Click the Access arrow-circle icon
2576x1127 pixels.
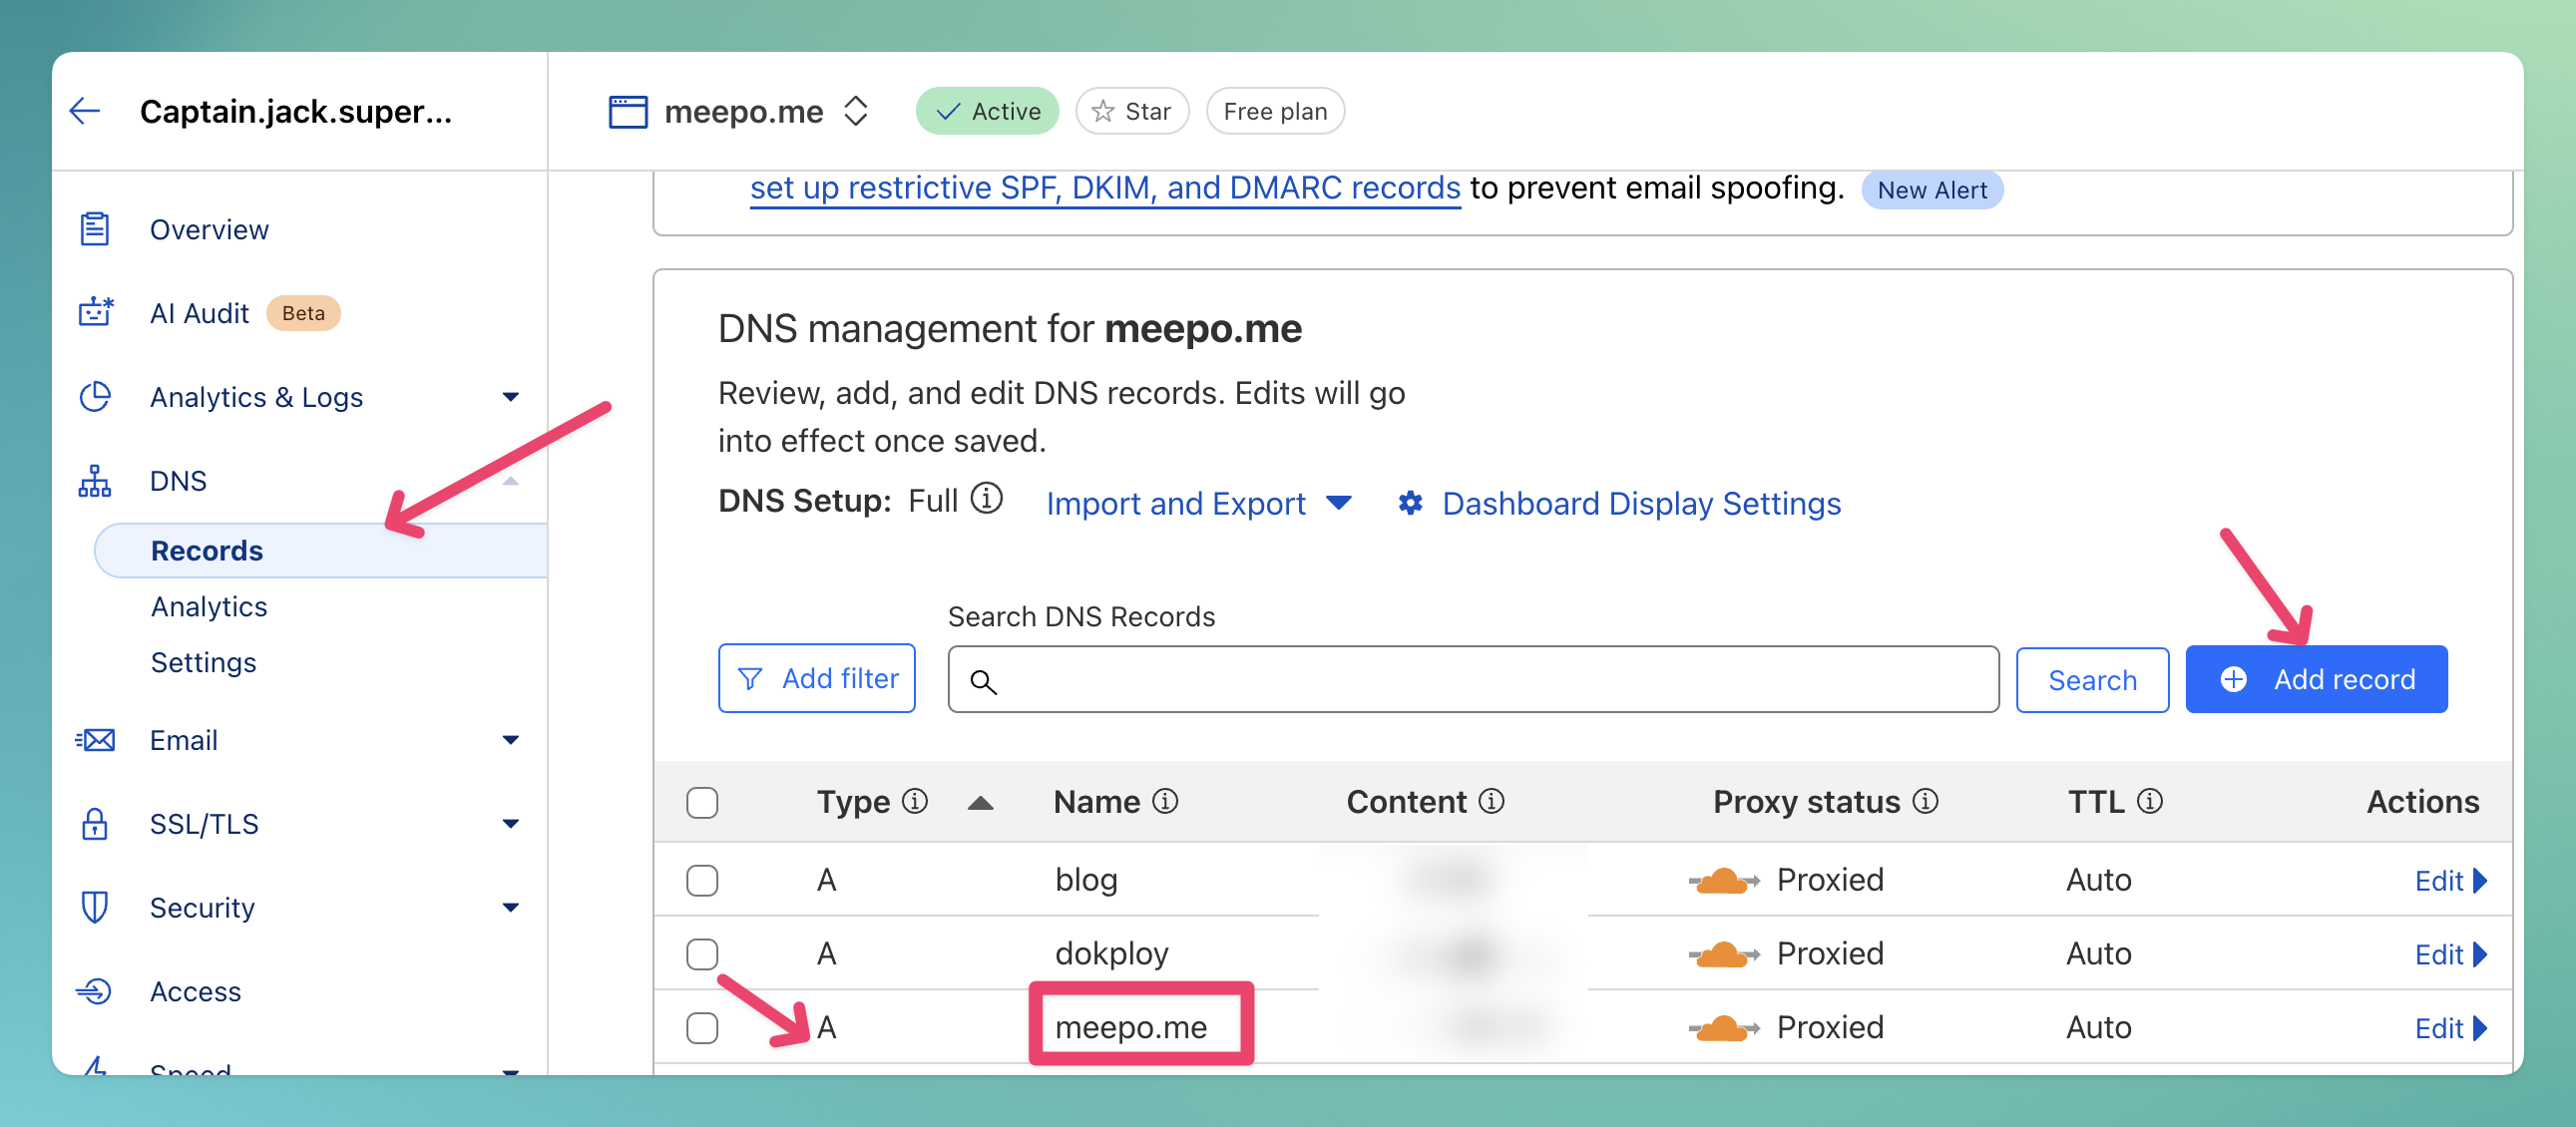95,991
